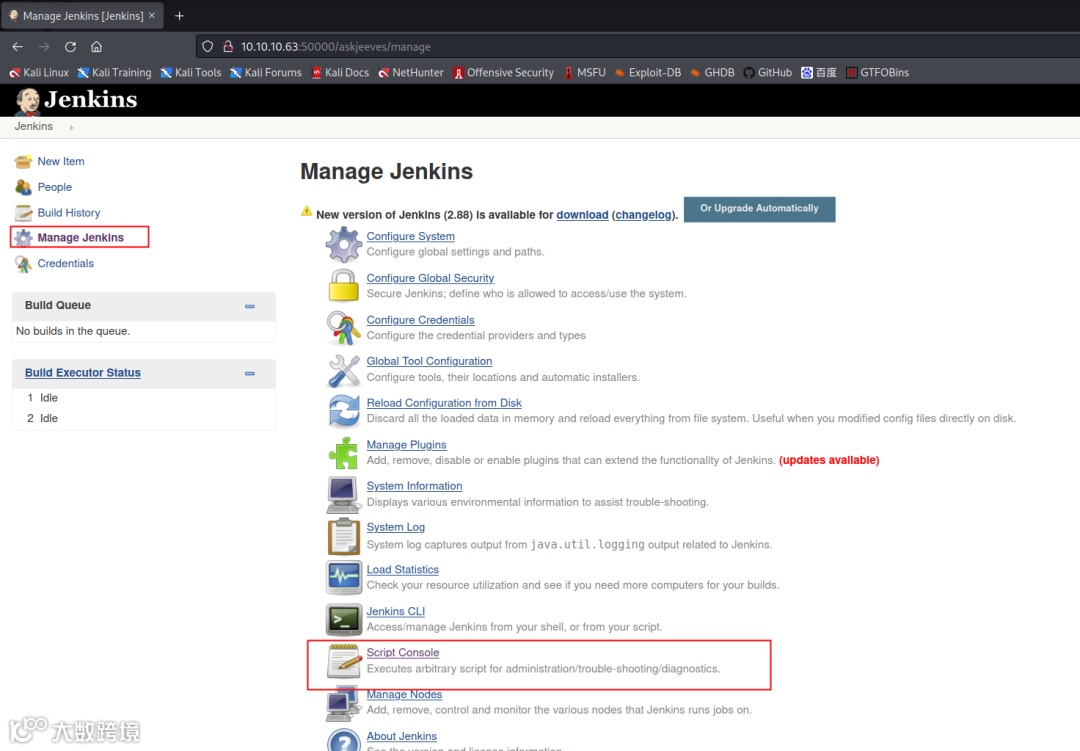Click the browser URL address field
The width and height of the screenshot is (1080, 751).
(637, 46)
